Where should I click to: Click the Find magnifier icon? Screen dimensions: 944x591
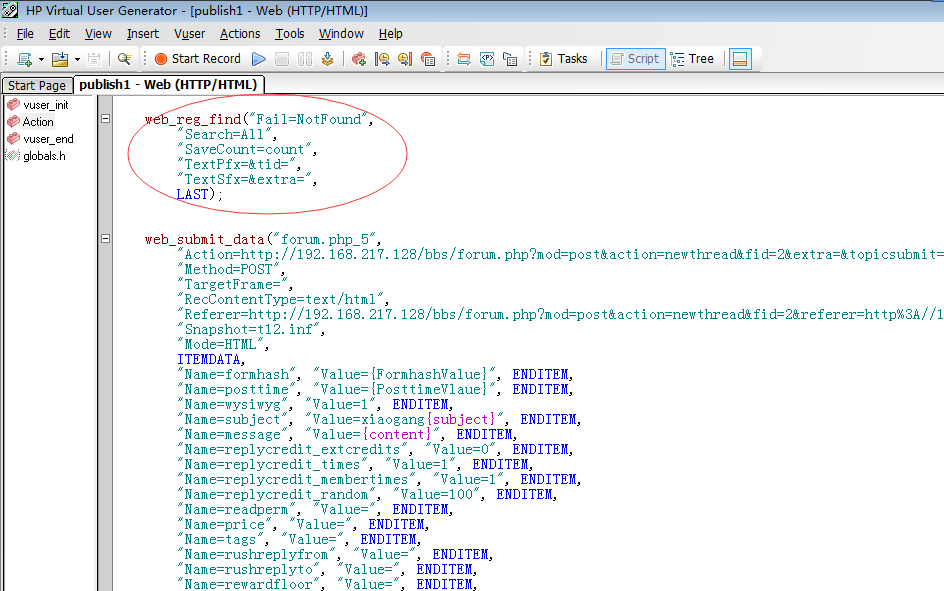[x=125, y=59]
